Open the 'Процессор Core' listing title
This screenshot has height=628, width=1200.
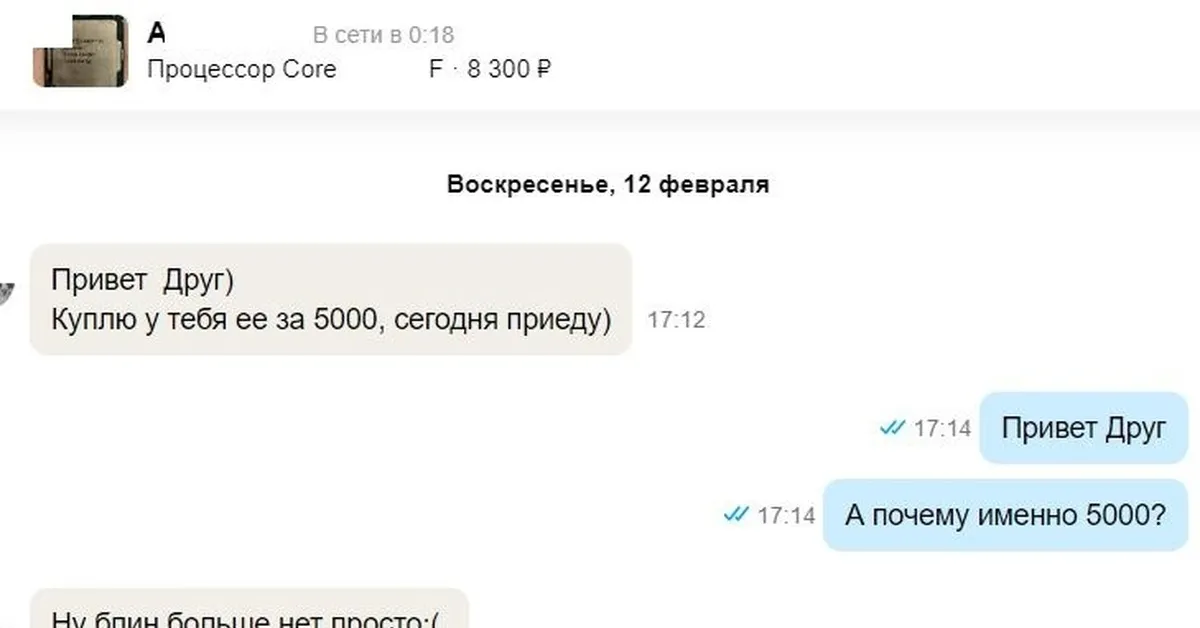click(x=242, y=69)
